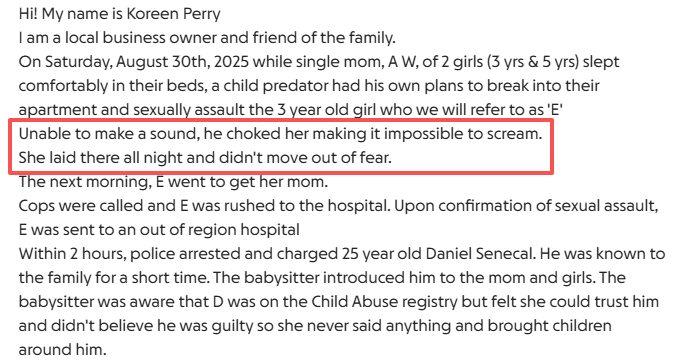Viewport: 694px width, 363px height.
Task: Click the line starting 'I am a local business owner'
Action: click(207, 38)
